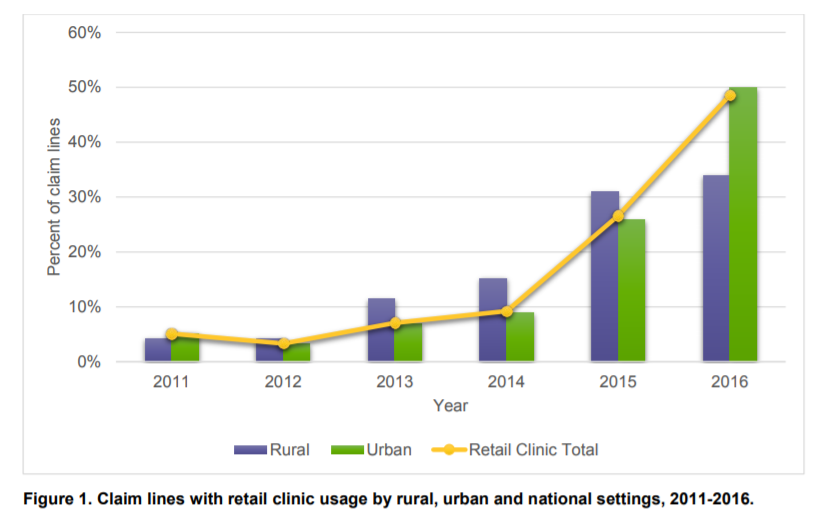Click the 2016 yellow line data point
This screenshot has height=522, width=820.
(x=730, y=95)
